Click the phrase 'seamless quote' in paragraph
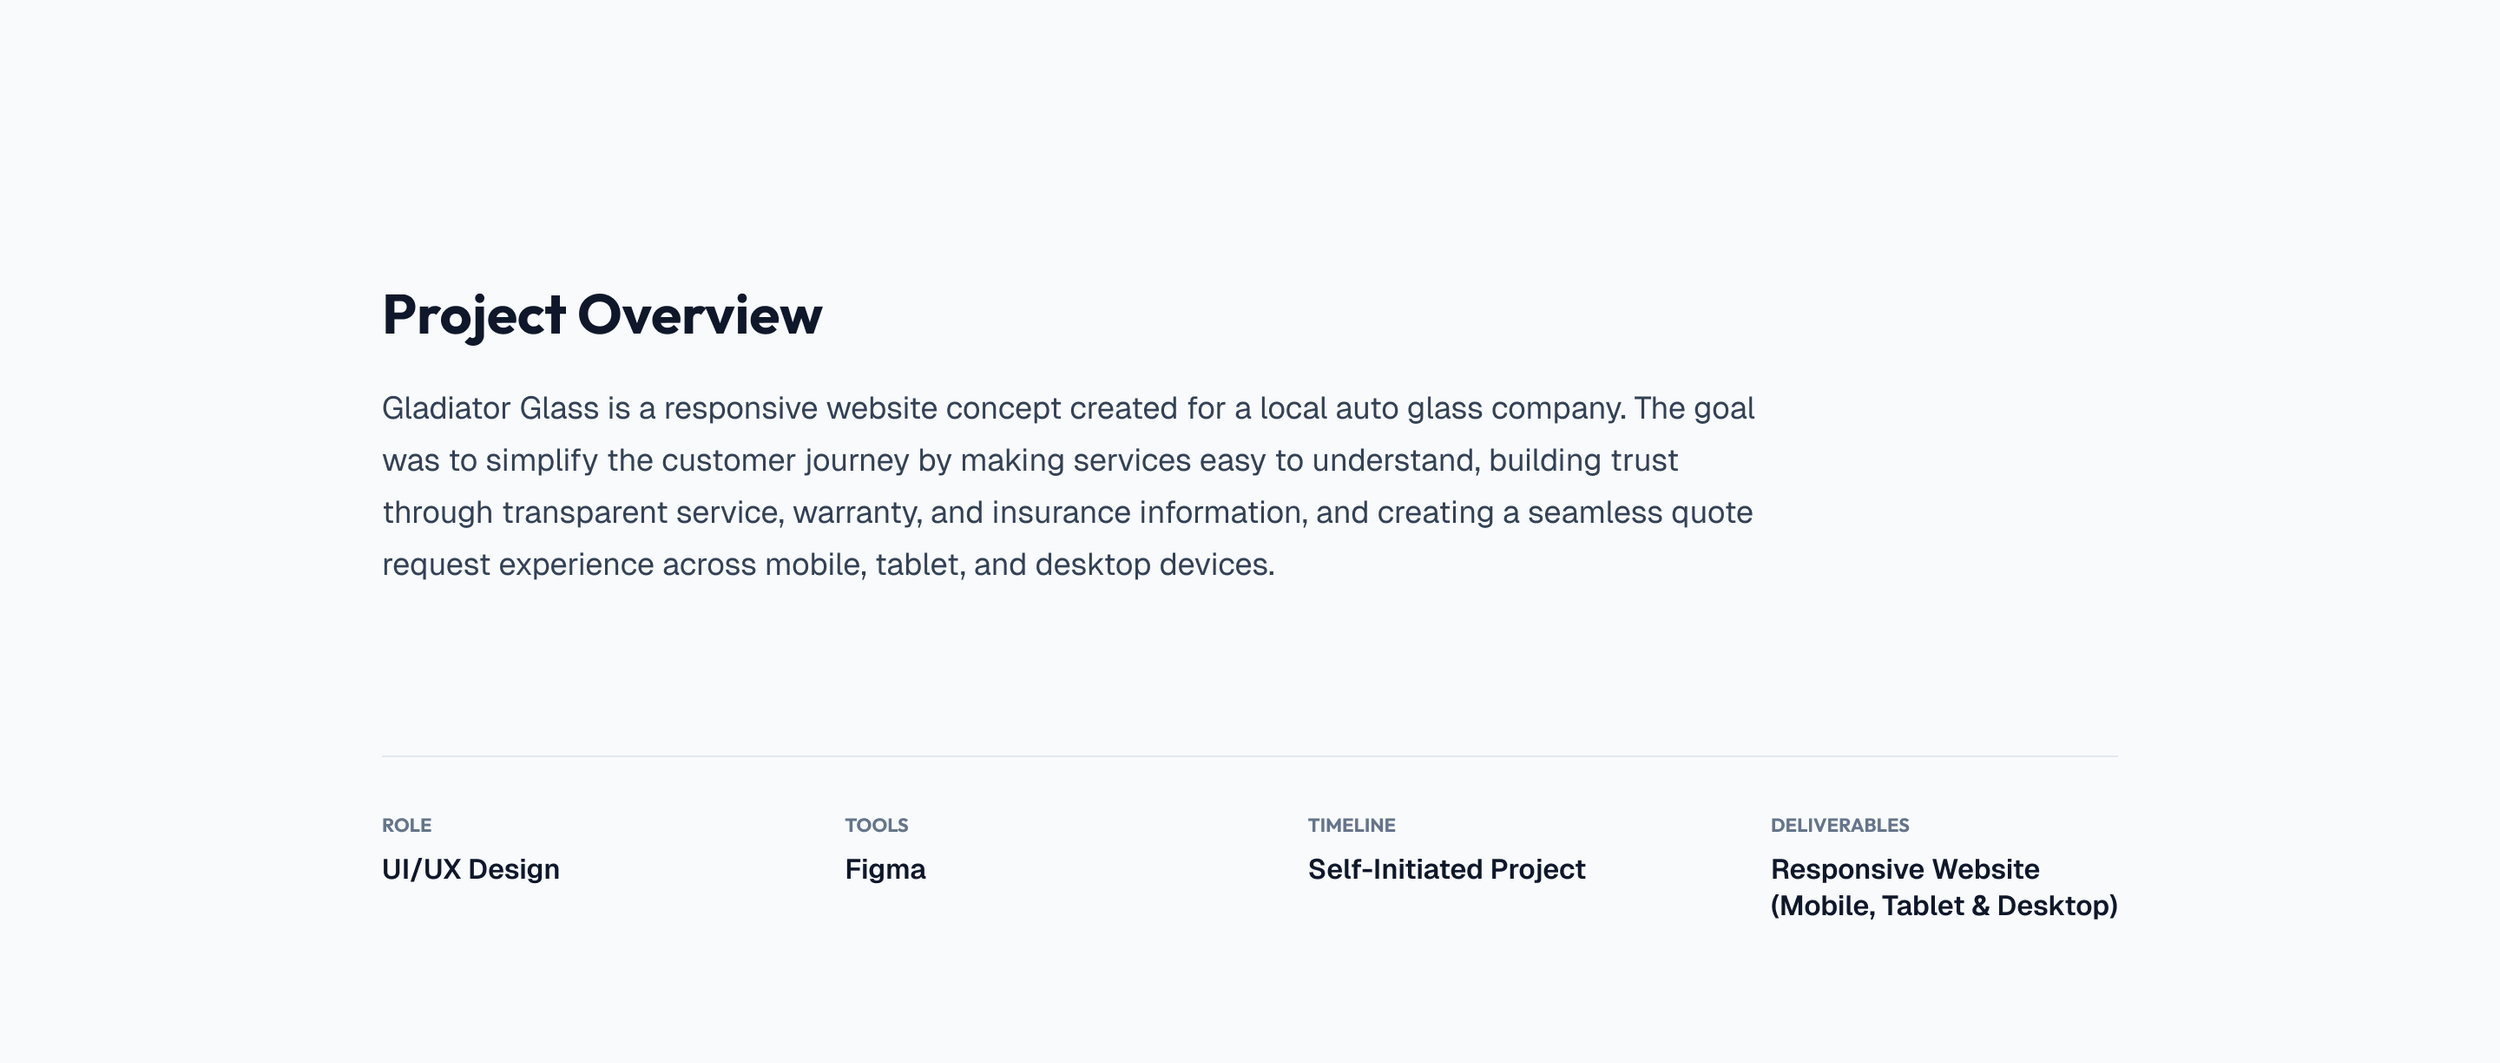Image resolution: width=2500 pixels, height=1063 pixels. pos(1640,513)
